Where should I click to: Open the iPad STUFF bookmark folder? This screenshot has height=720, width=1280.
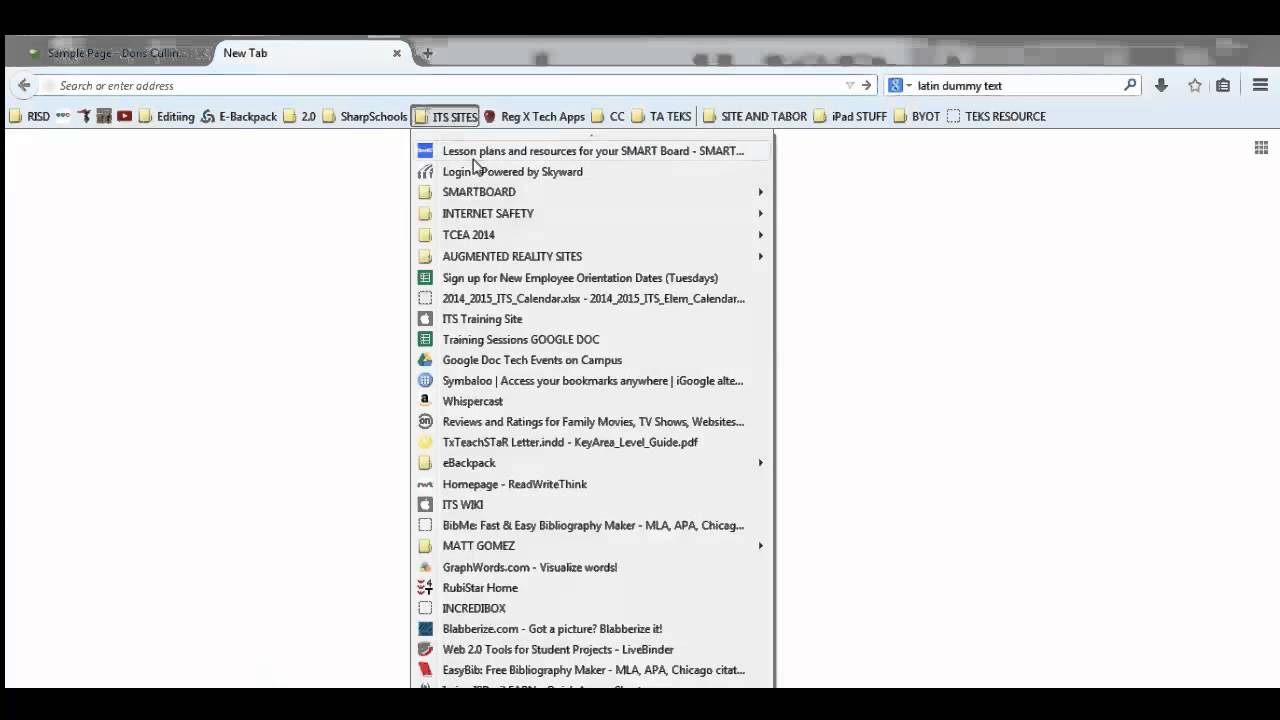(x=850, y=116)
